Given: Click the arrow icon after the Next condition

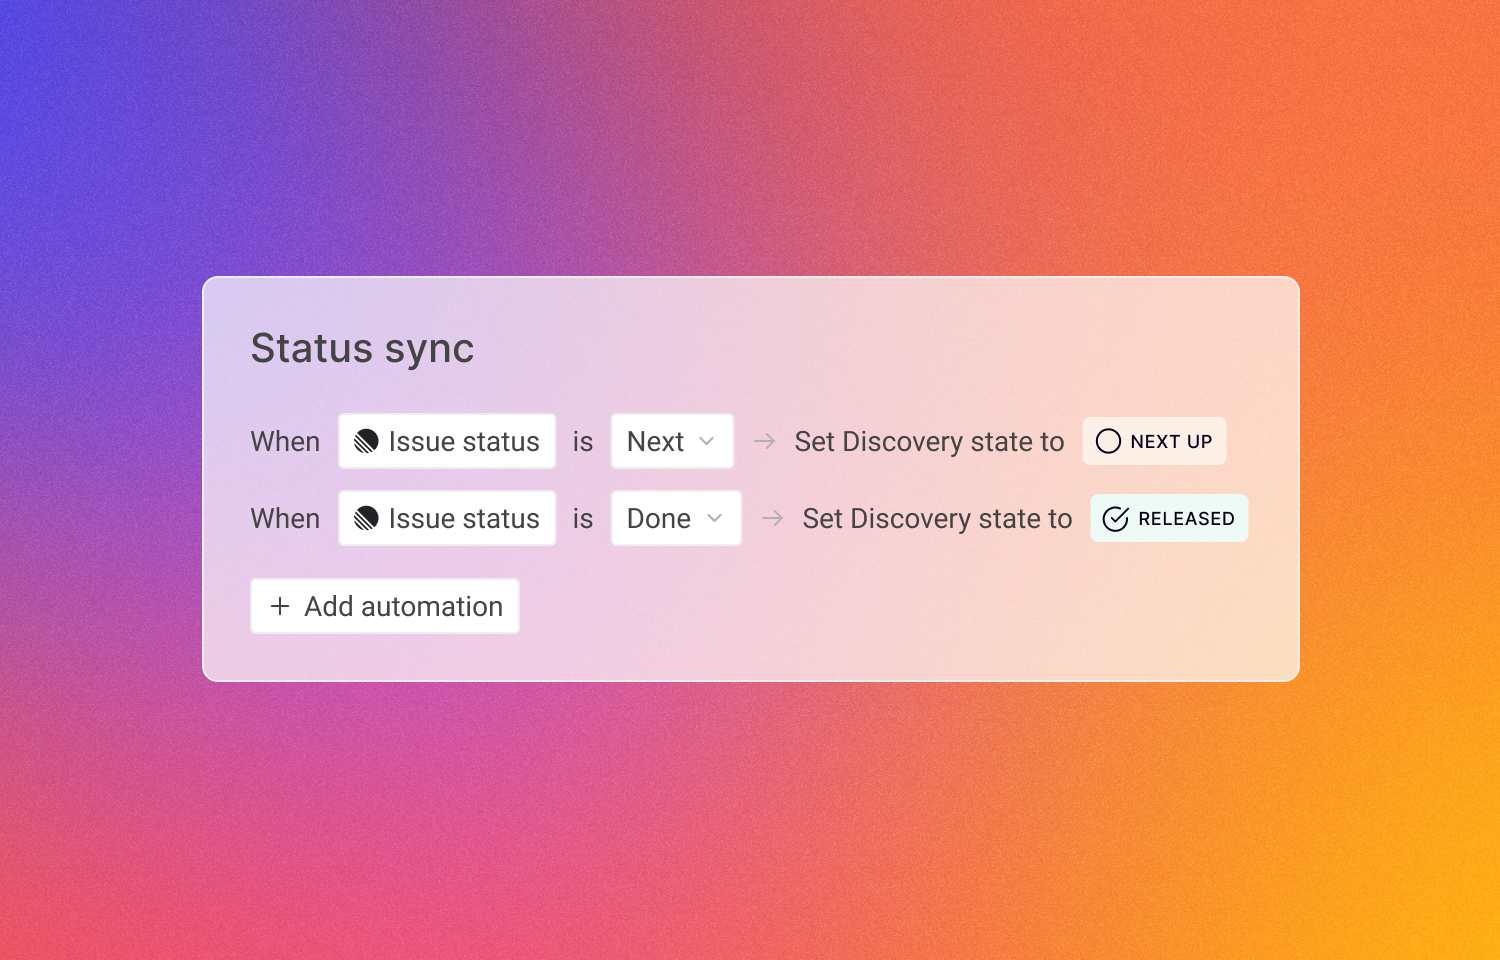Looking at the screenshot, I should coord(765,441).
